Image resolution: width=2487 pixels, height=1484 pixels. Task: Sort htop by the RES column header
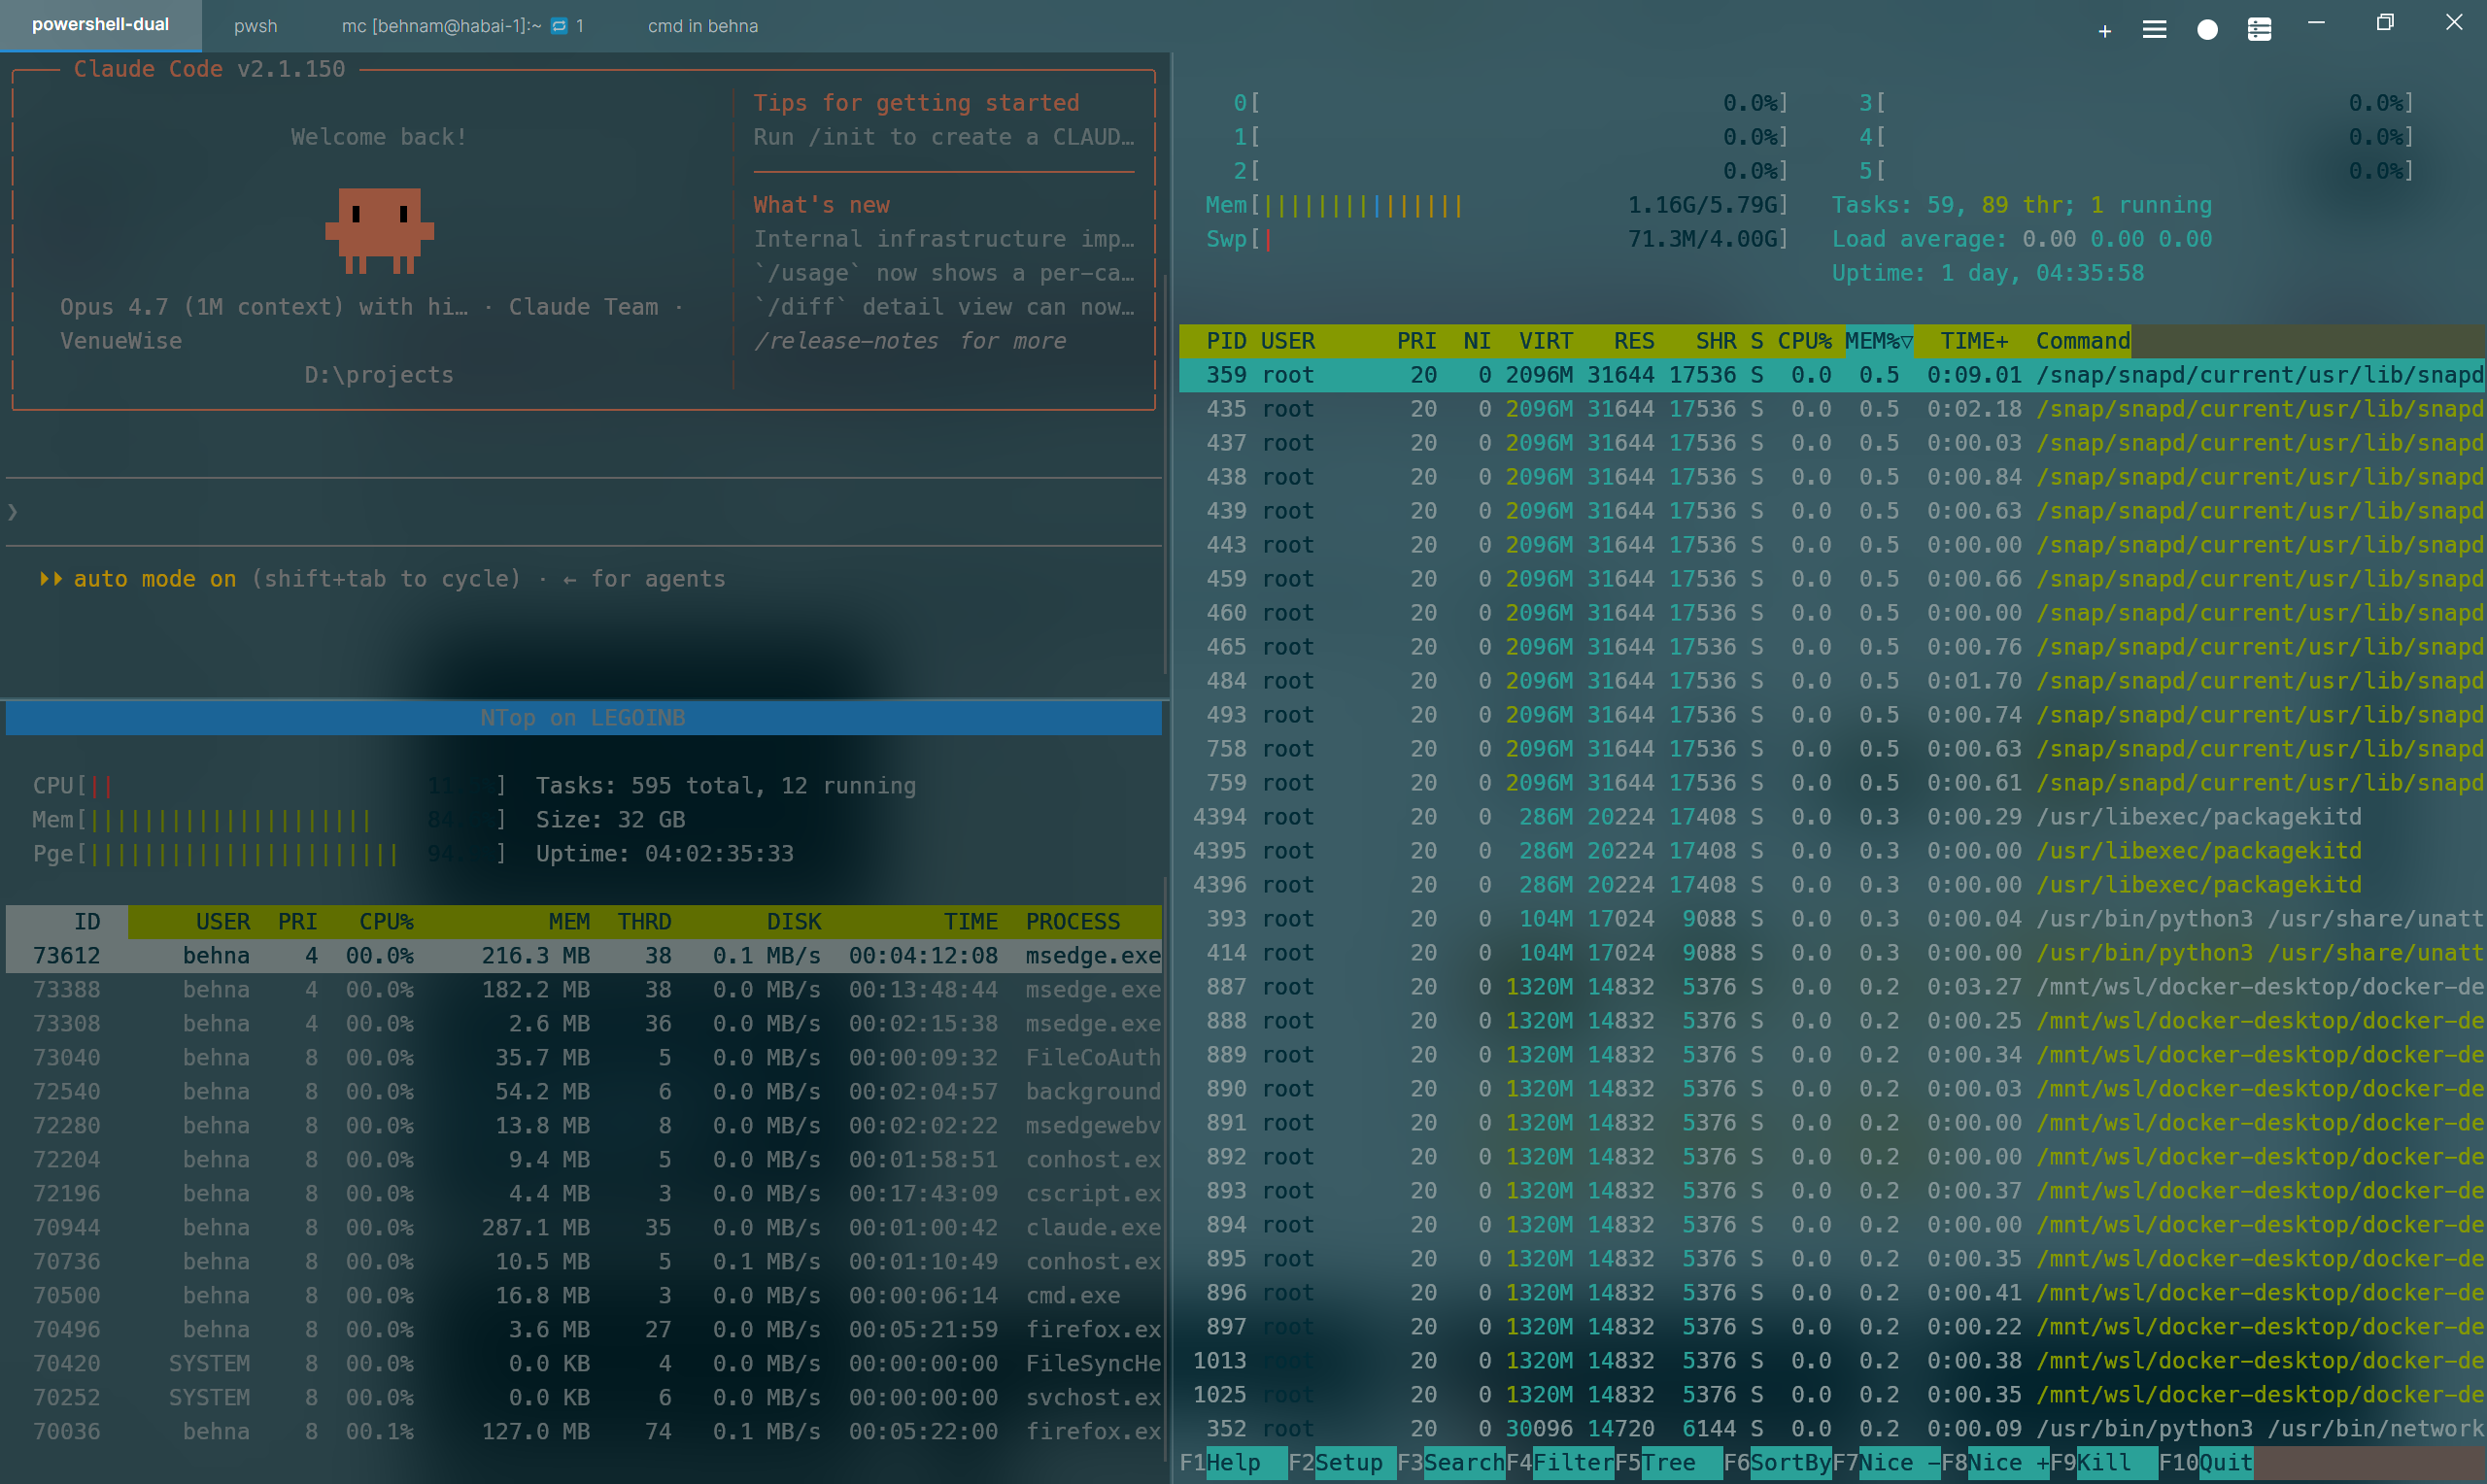[x=1634, y=341]
